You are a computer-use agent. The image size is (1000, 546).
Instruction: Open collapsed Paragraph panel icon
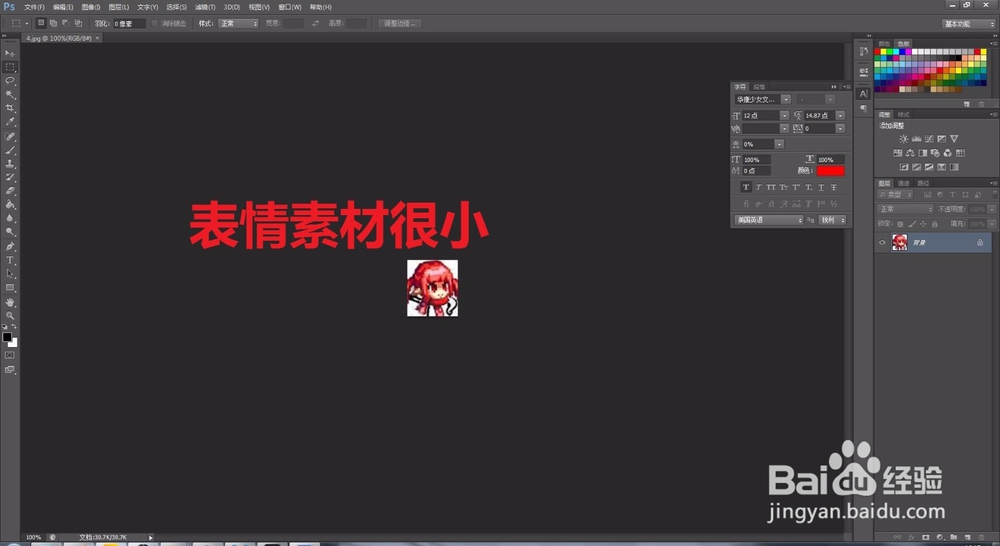(x=863, y=108)
